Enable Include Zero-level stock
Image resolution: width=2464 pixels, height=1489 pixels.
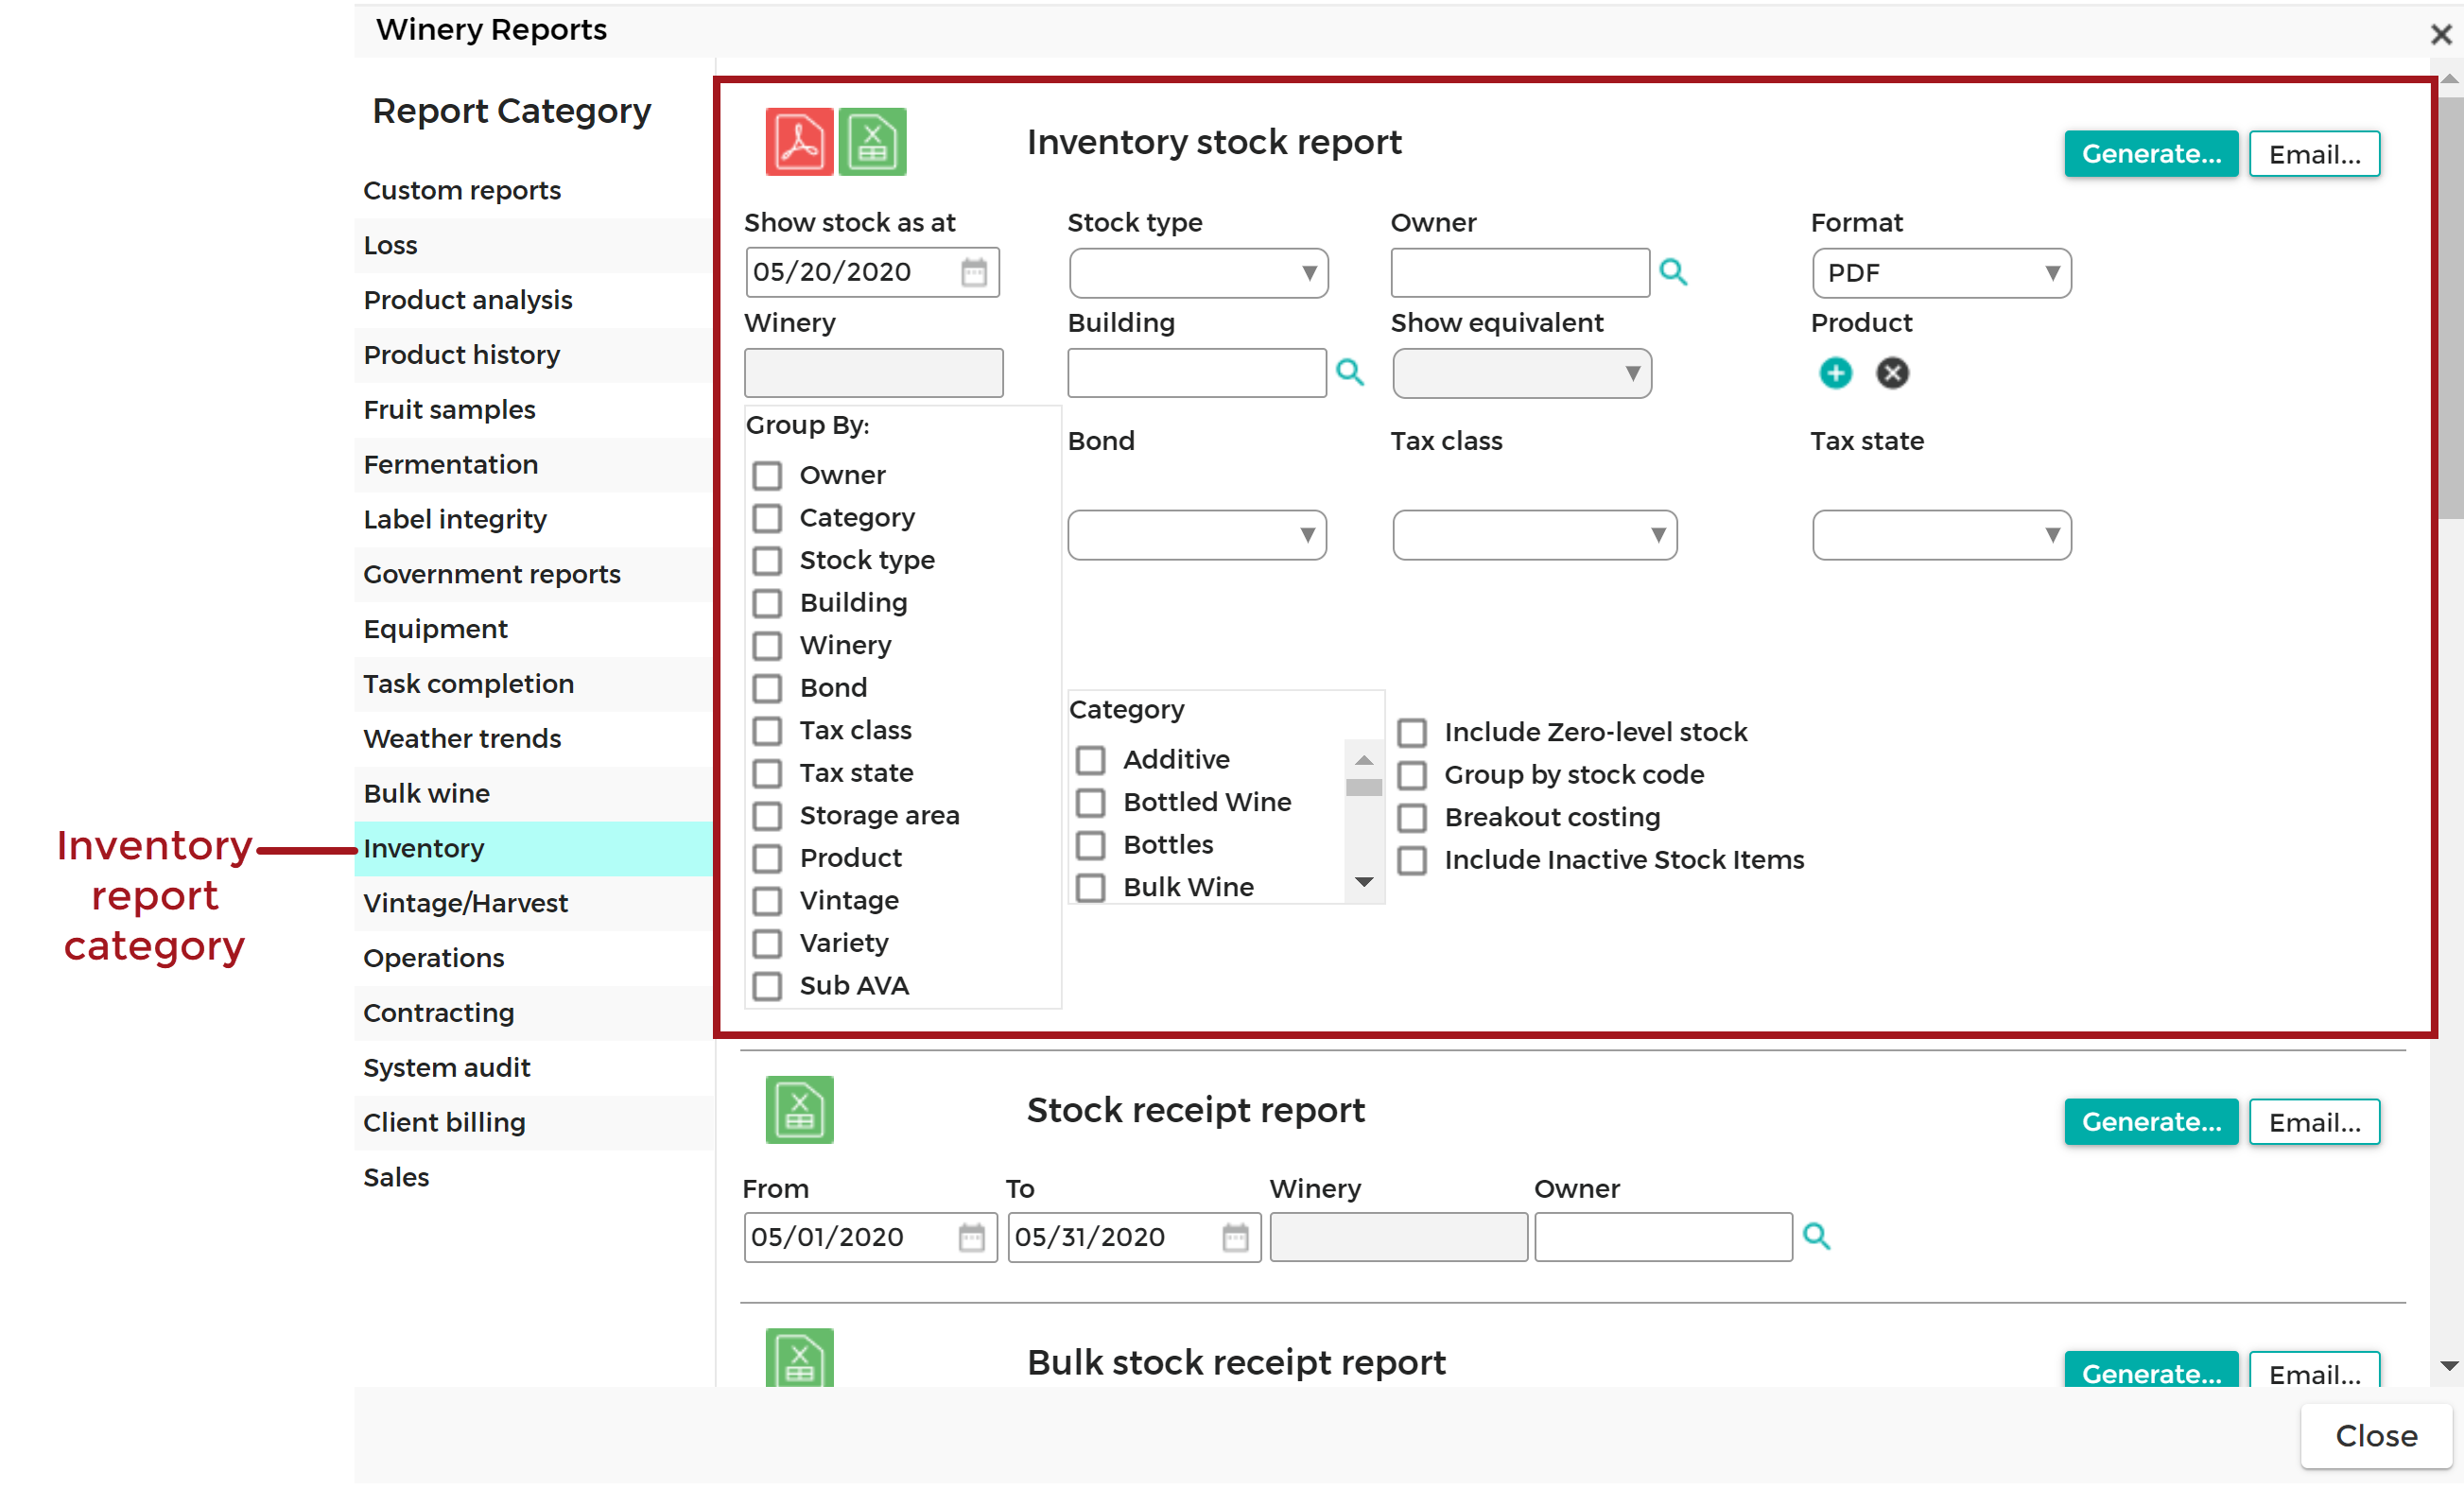(x=1411, y=732)
